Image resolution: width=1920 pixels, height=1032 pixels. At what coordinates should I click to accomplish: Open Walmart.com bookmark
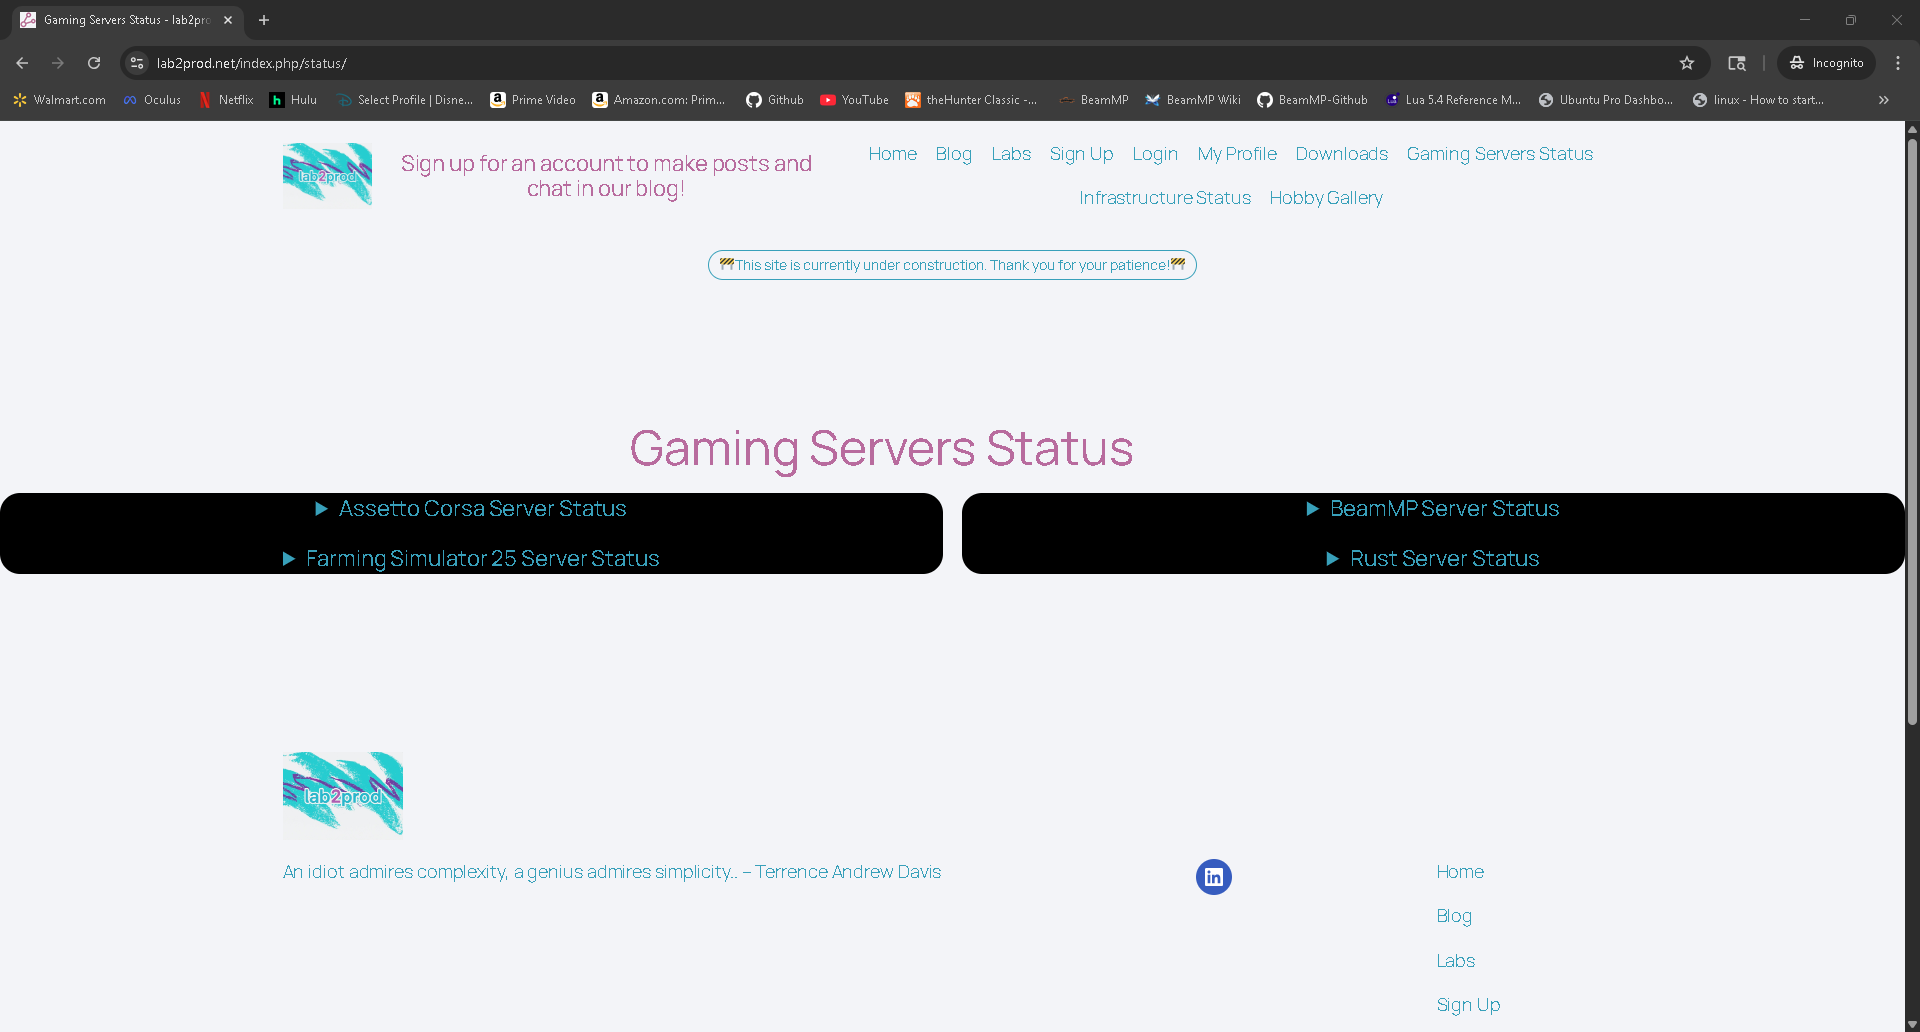[60, 100]
